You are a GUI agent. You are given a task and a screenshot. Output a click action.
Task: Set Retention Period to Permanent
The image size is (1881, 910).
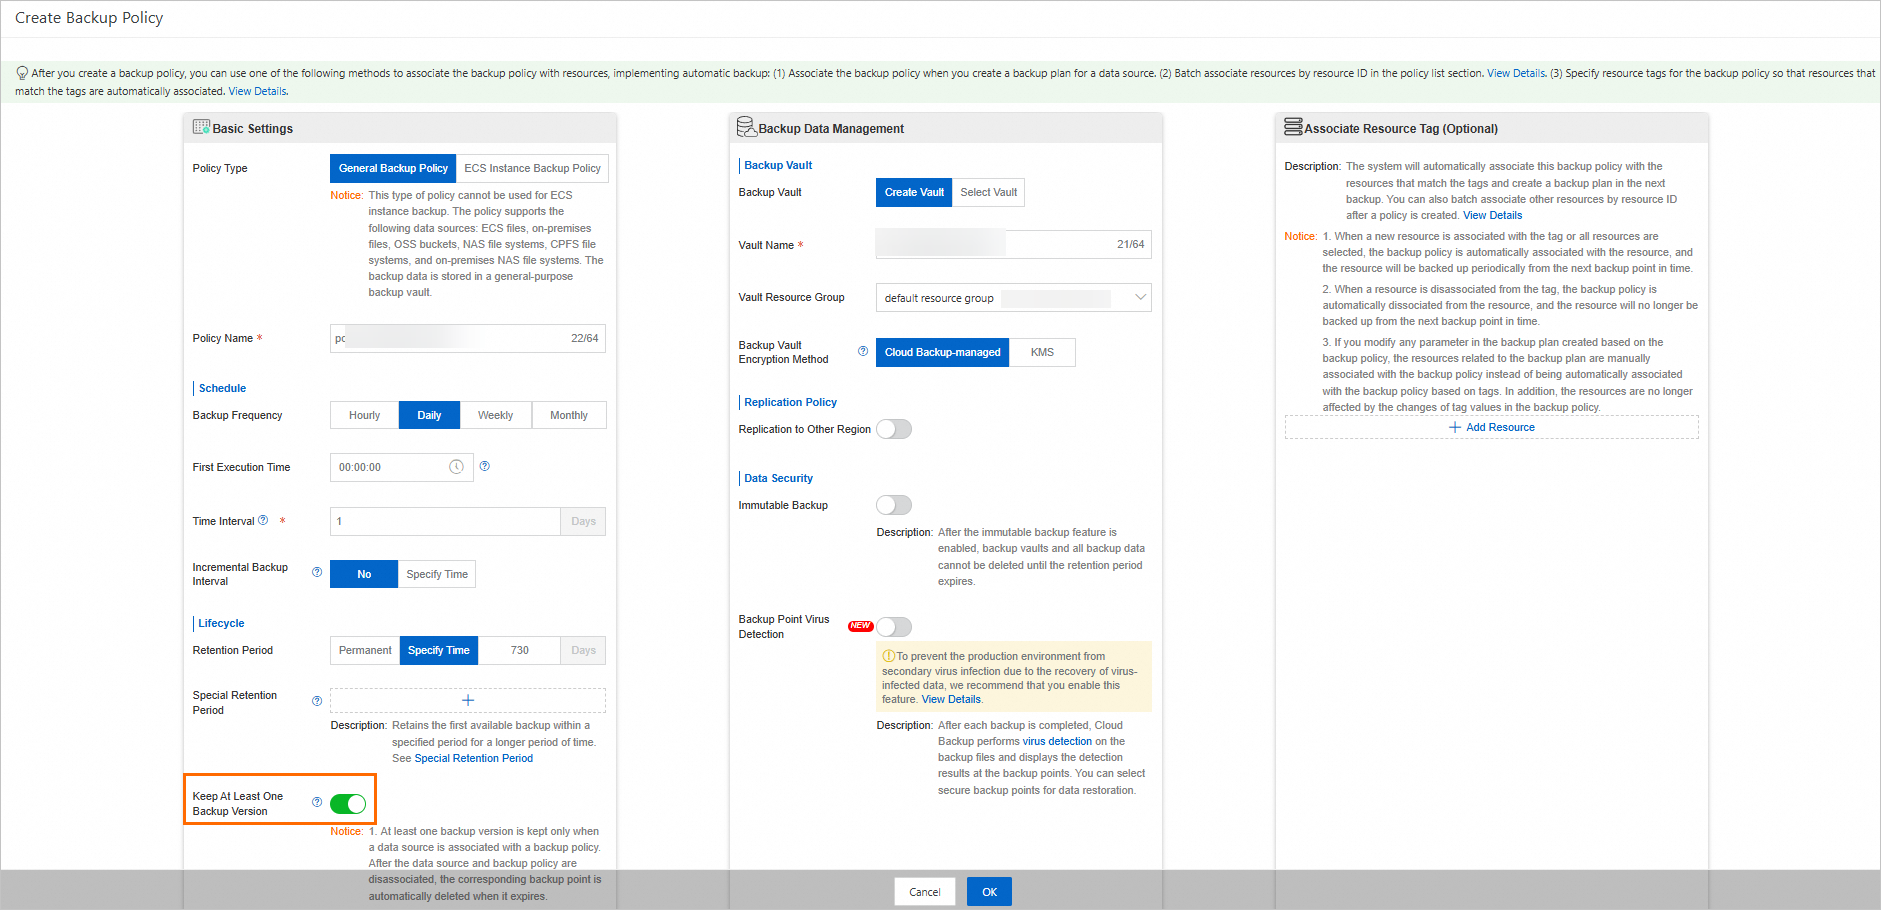click(365, 650)
